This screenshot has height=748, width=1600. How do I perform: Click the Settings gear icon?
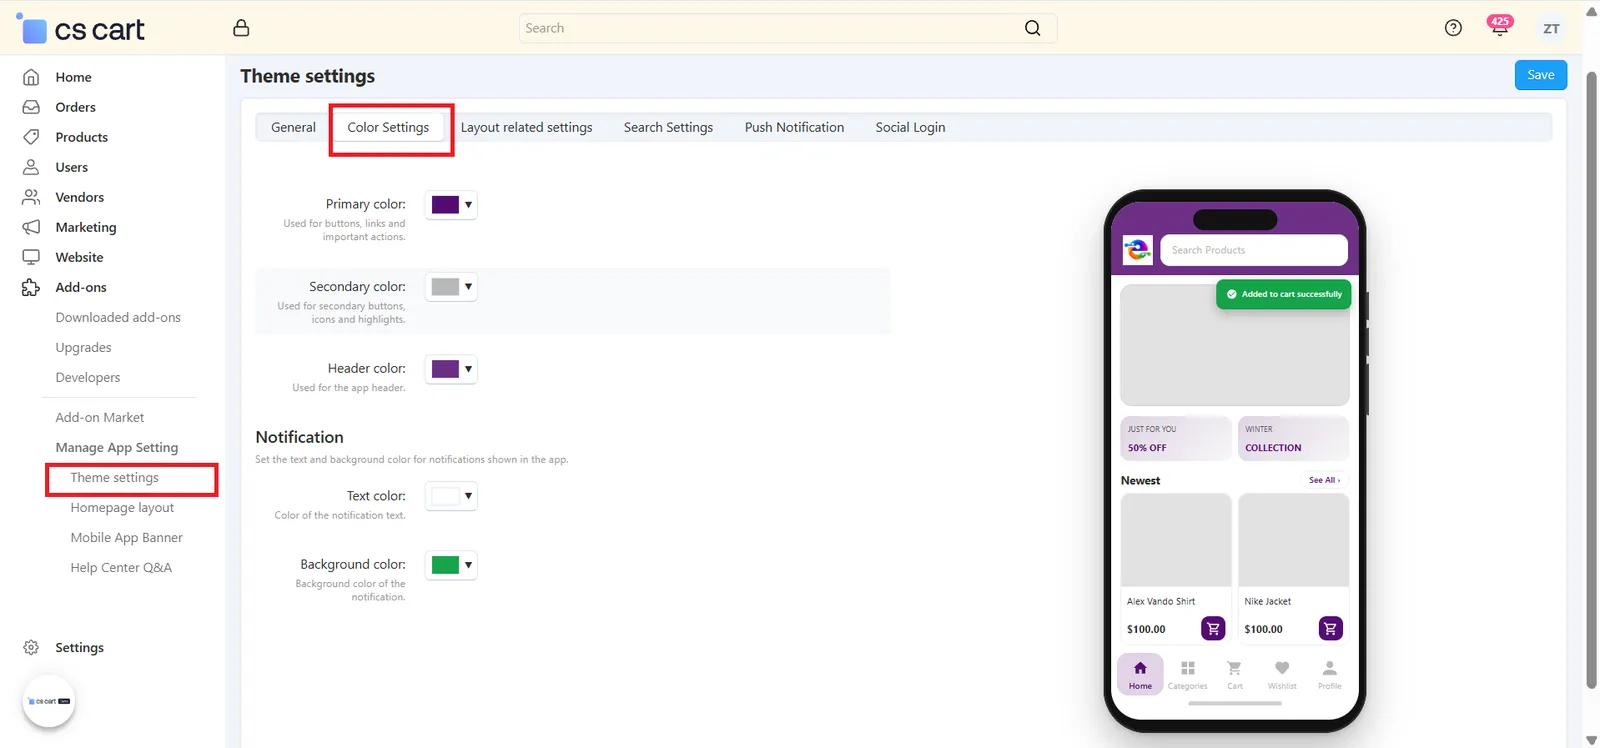31,647
